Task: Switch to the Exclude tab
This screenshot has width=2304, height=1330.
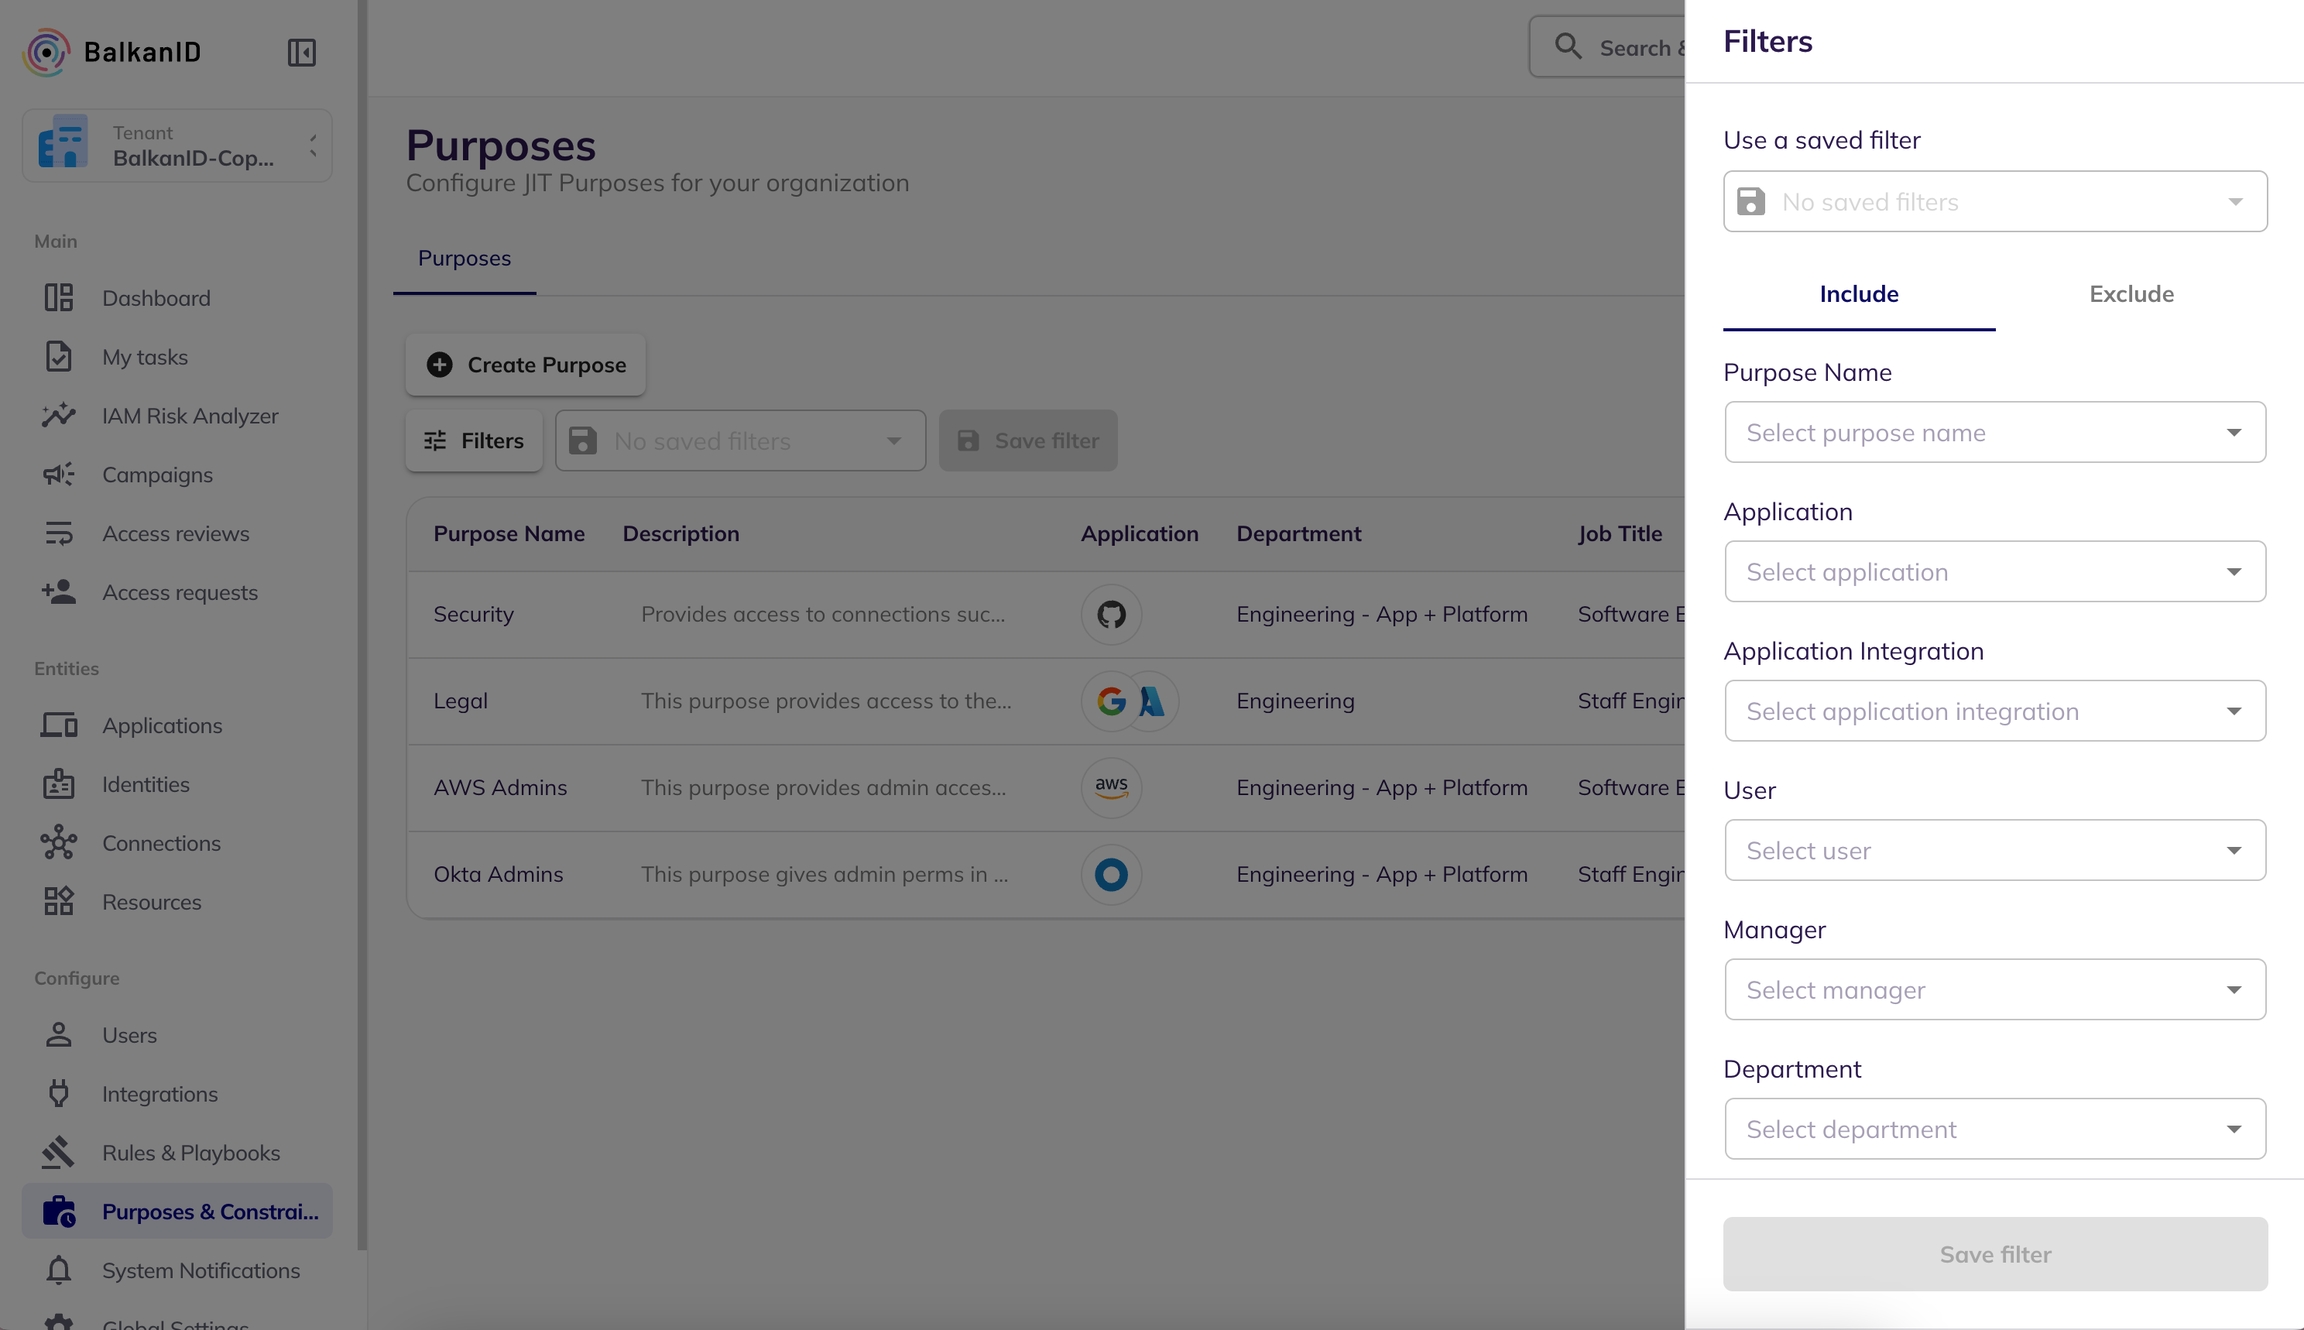Action: [x=2131, y=294]
